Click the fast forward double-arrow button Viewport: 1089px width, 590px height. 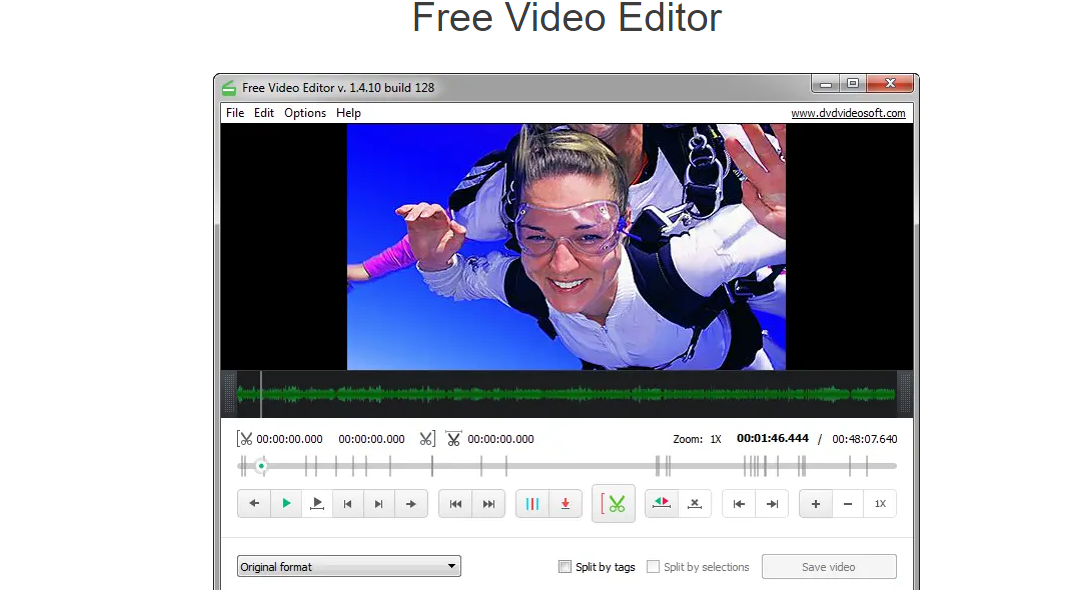(x=488, y=504)
